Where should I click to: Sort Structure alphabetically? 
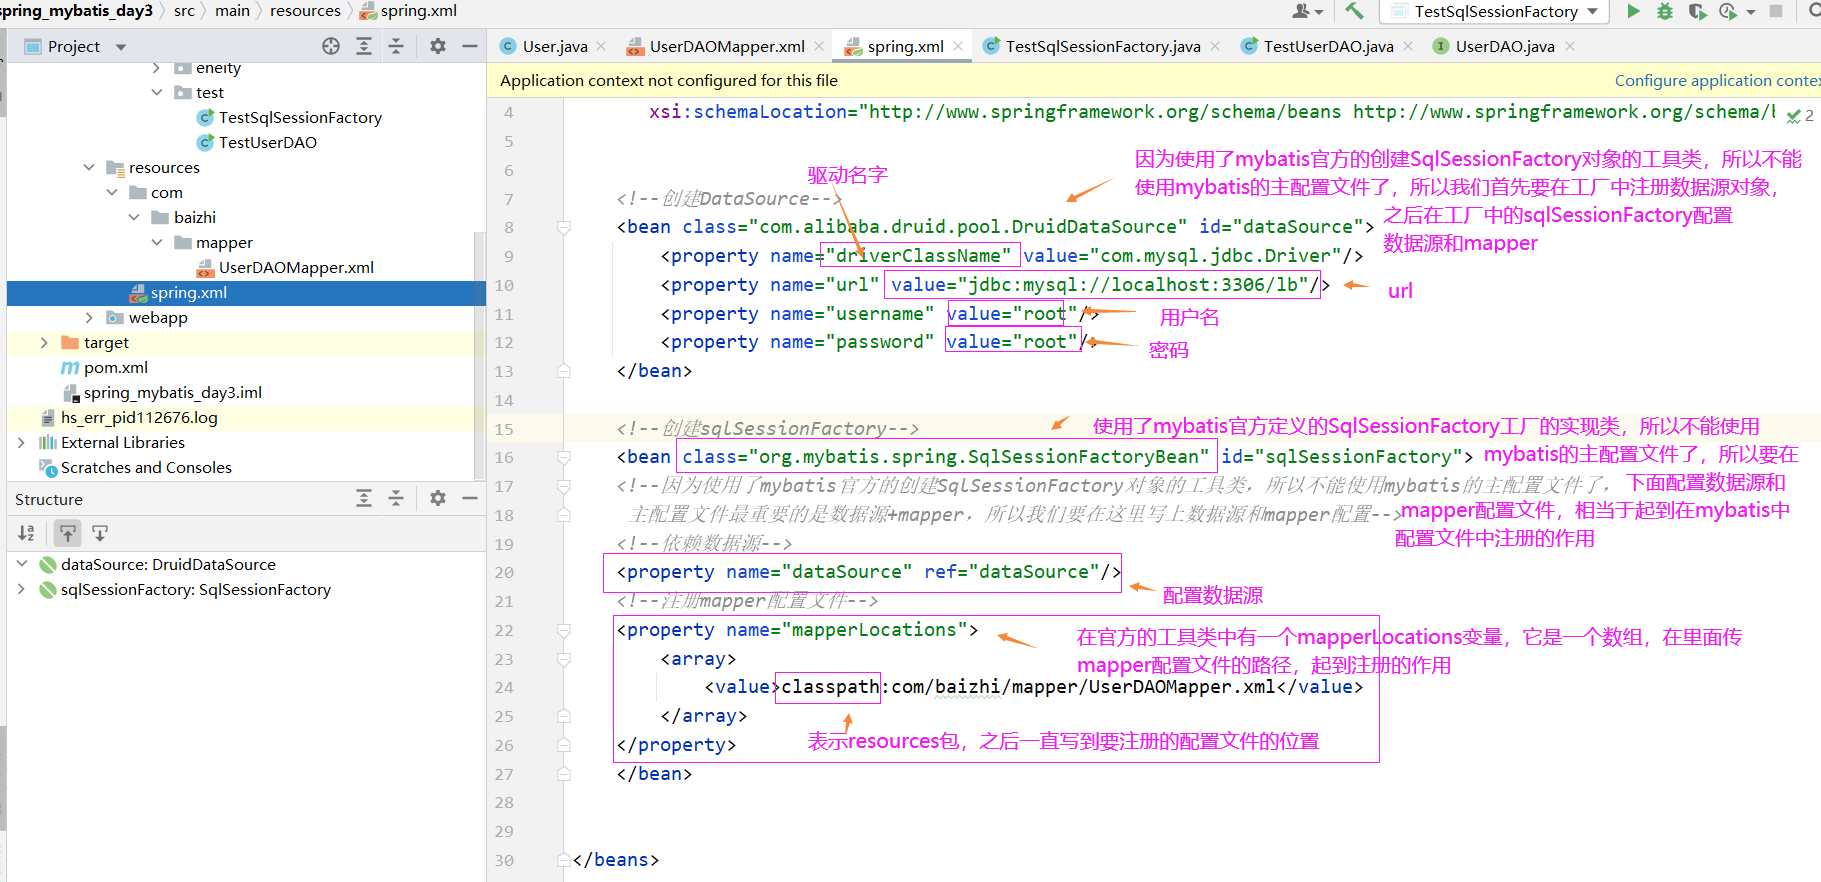point(27,533)
